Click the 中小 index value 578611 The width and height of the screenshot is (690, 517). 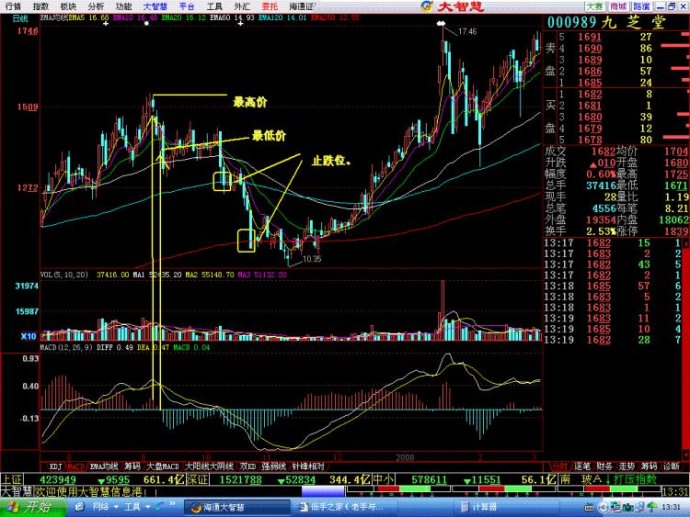429,480
